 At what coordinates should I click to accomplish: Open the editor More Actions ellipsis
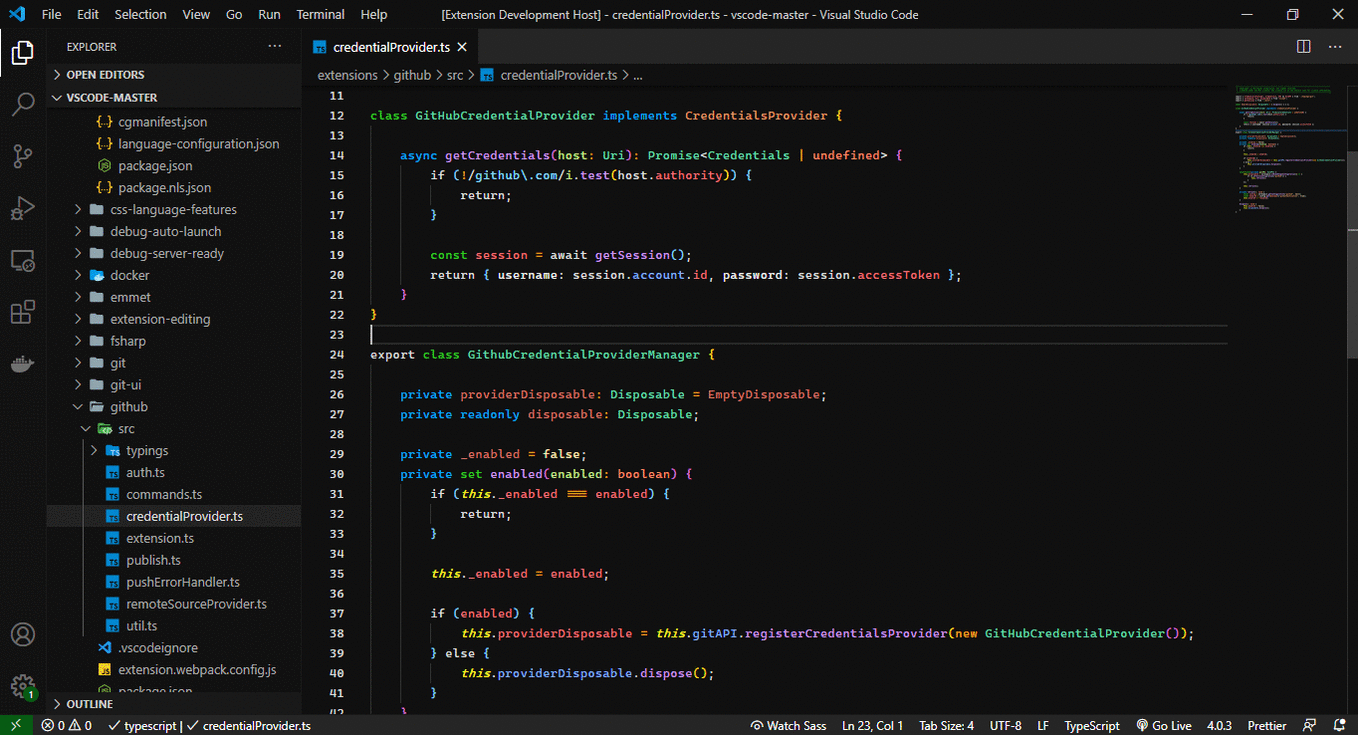click(x=1335, y=46)
